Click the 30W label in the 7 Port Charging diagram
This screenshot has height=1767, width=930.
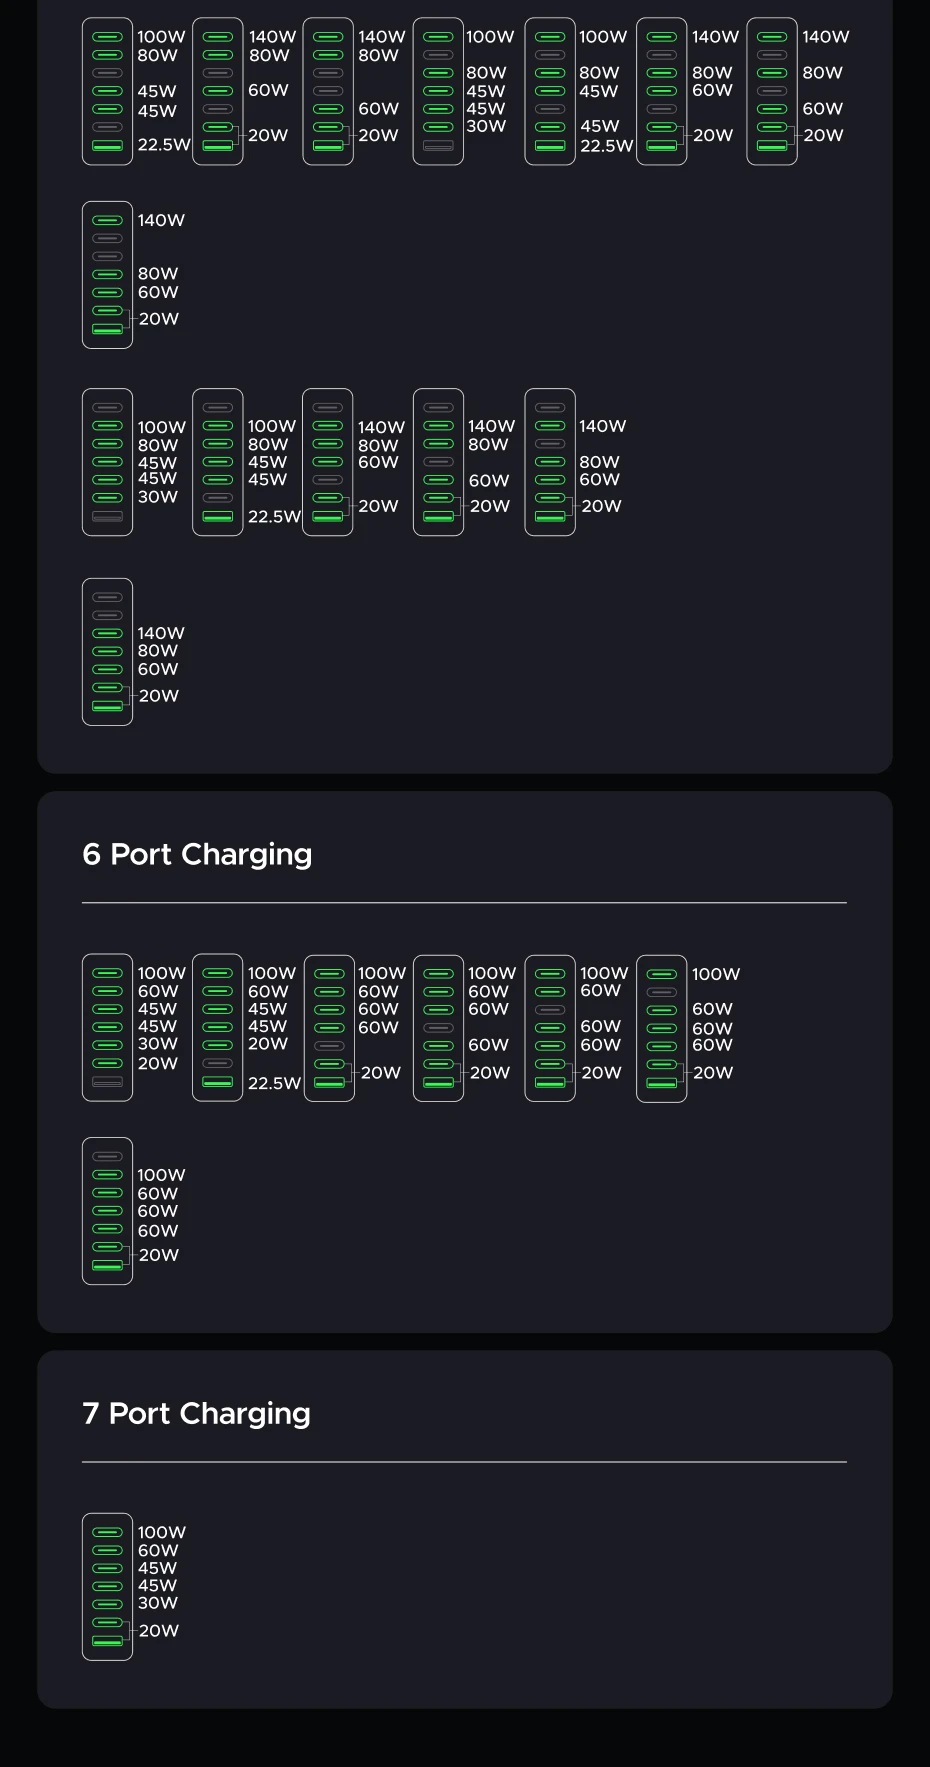[x=158, y=1602]
